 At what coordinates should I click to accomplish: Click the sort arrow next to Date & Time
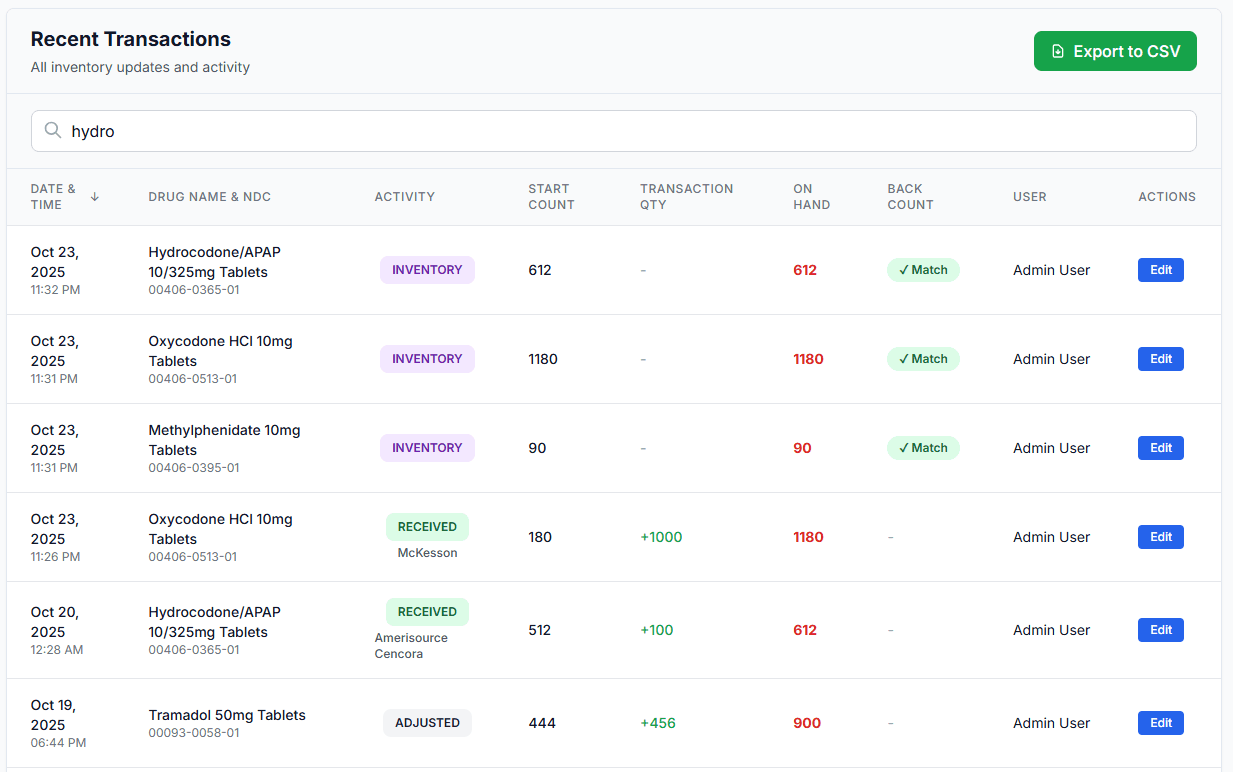coord(94,197)
